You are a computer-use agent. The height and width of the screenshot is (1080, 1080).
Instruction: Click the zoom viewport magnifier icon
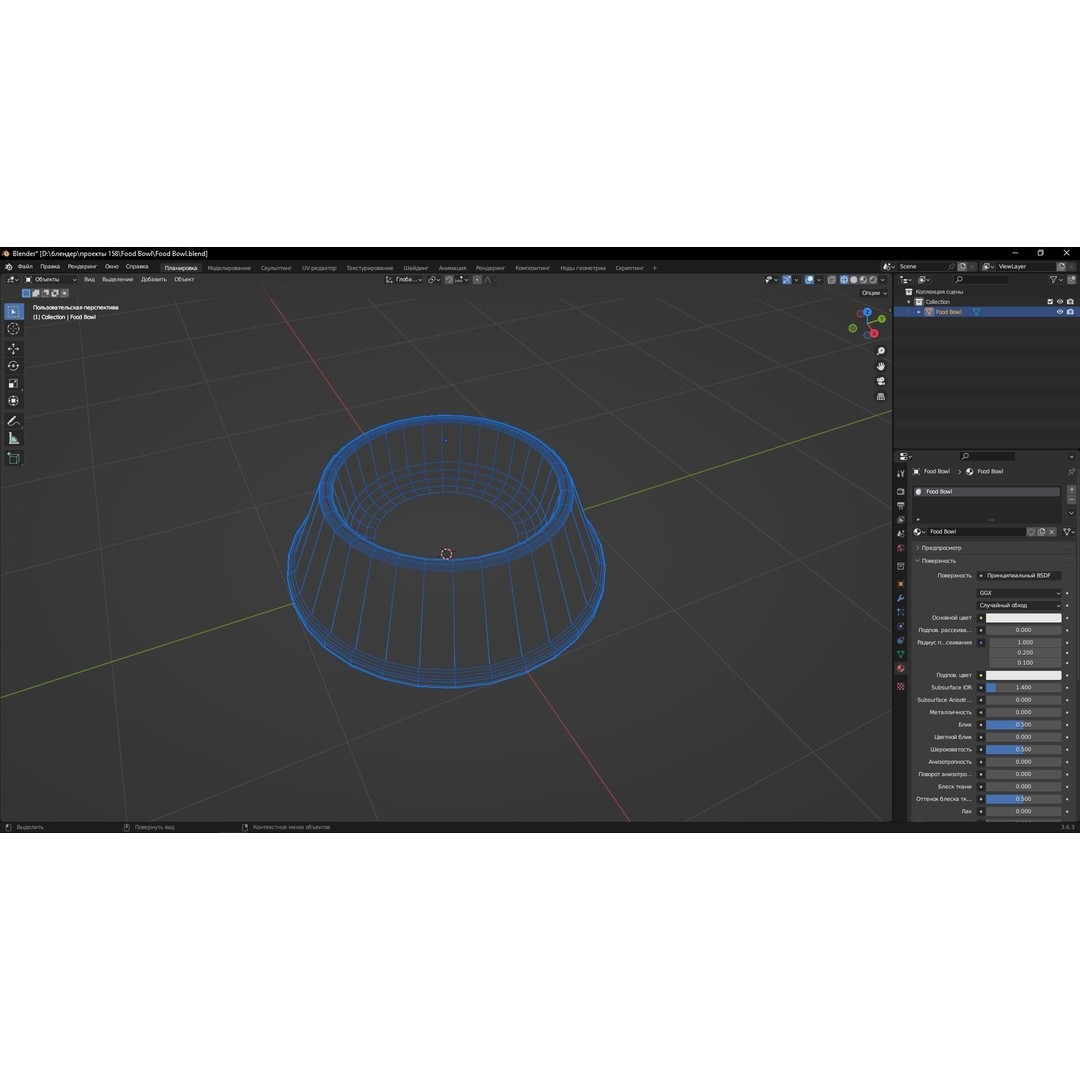coord(880,351)
